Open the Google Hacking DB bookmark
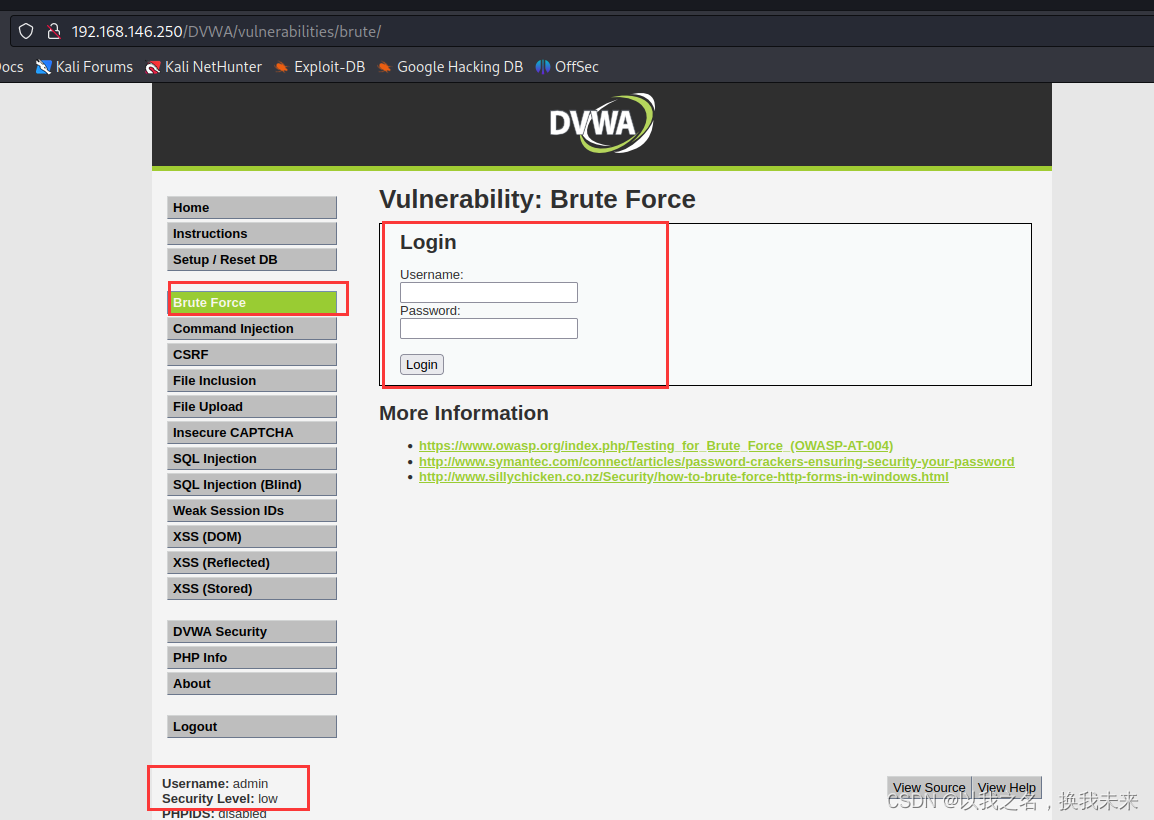The image size is (1154, 820). tap(450, 67)
